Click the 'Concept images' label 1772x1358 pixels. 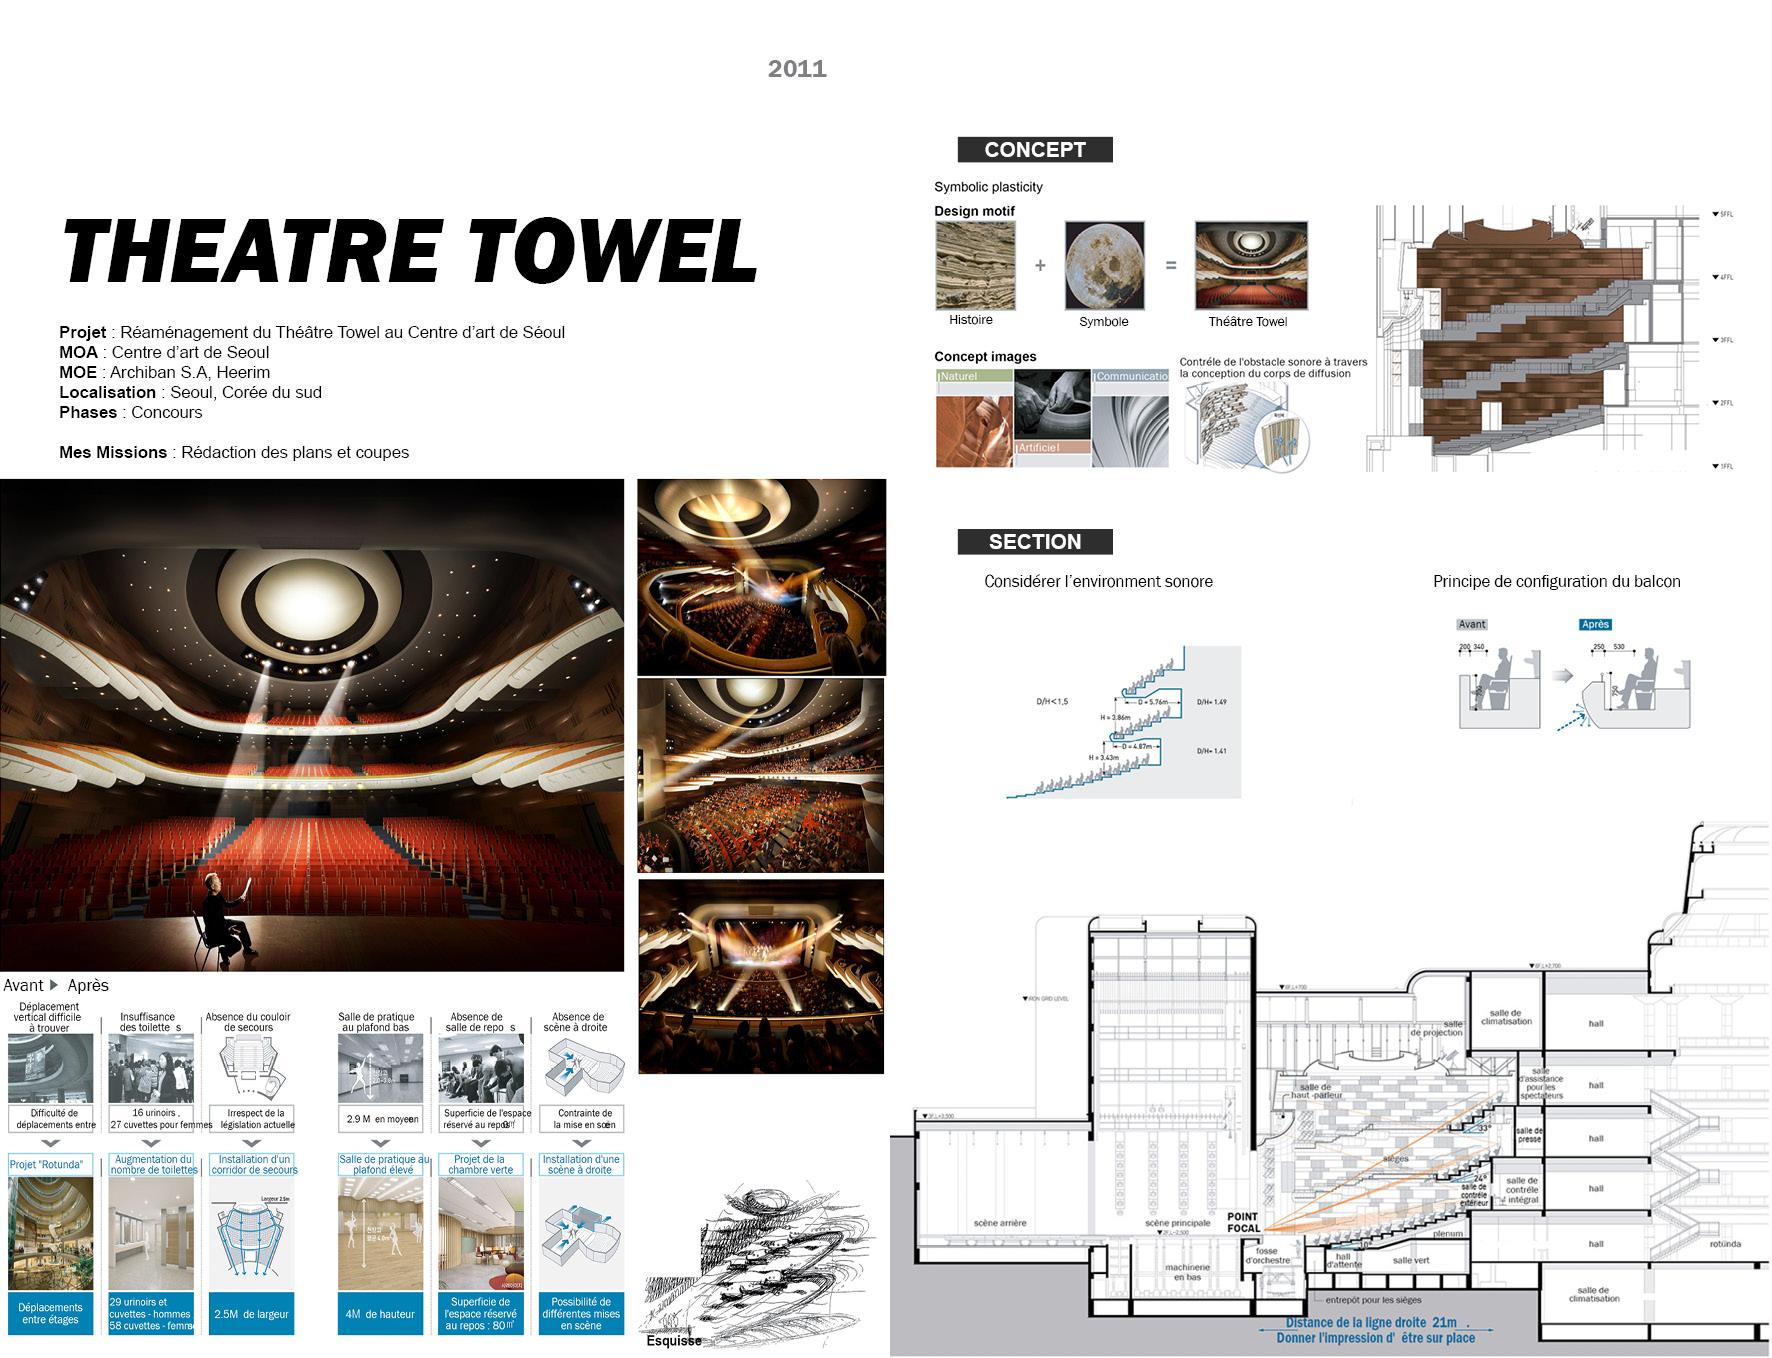(985, 356)
